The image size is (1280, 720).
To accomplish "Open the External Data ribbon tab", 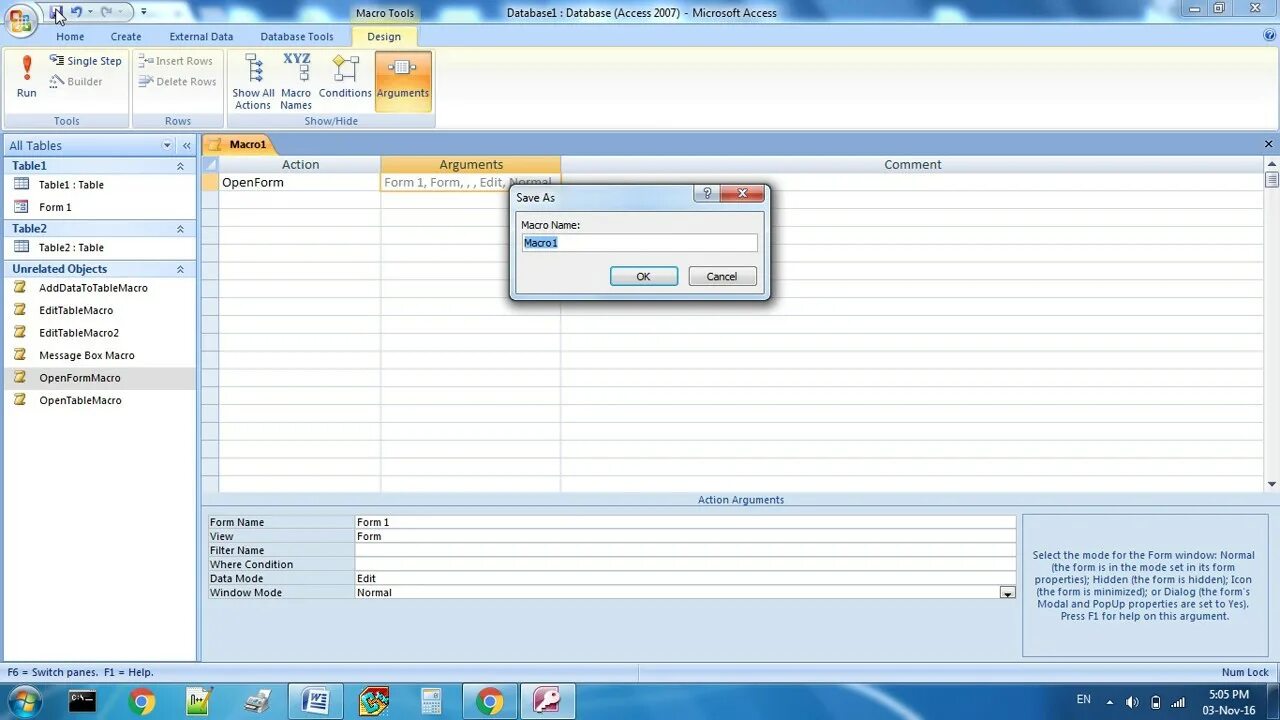I will pyautogui.click(x=201, y=36).
